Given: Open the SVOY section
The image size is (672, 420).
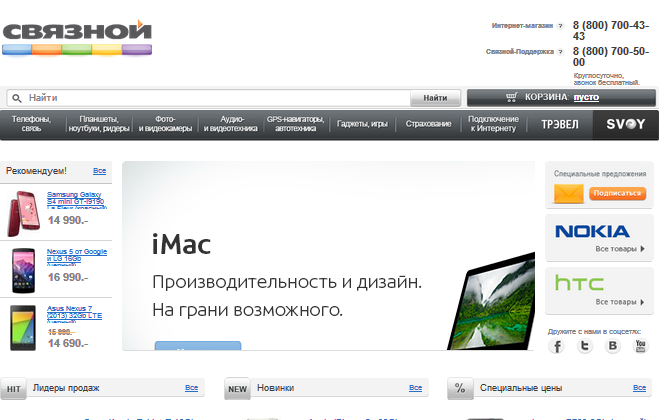Looking at the screenshot, I should pos(626,124).
